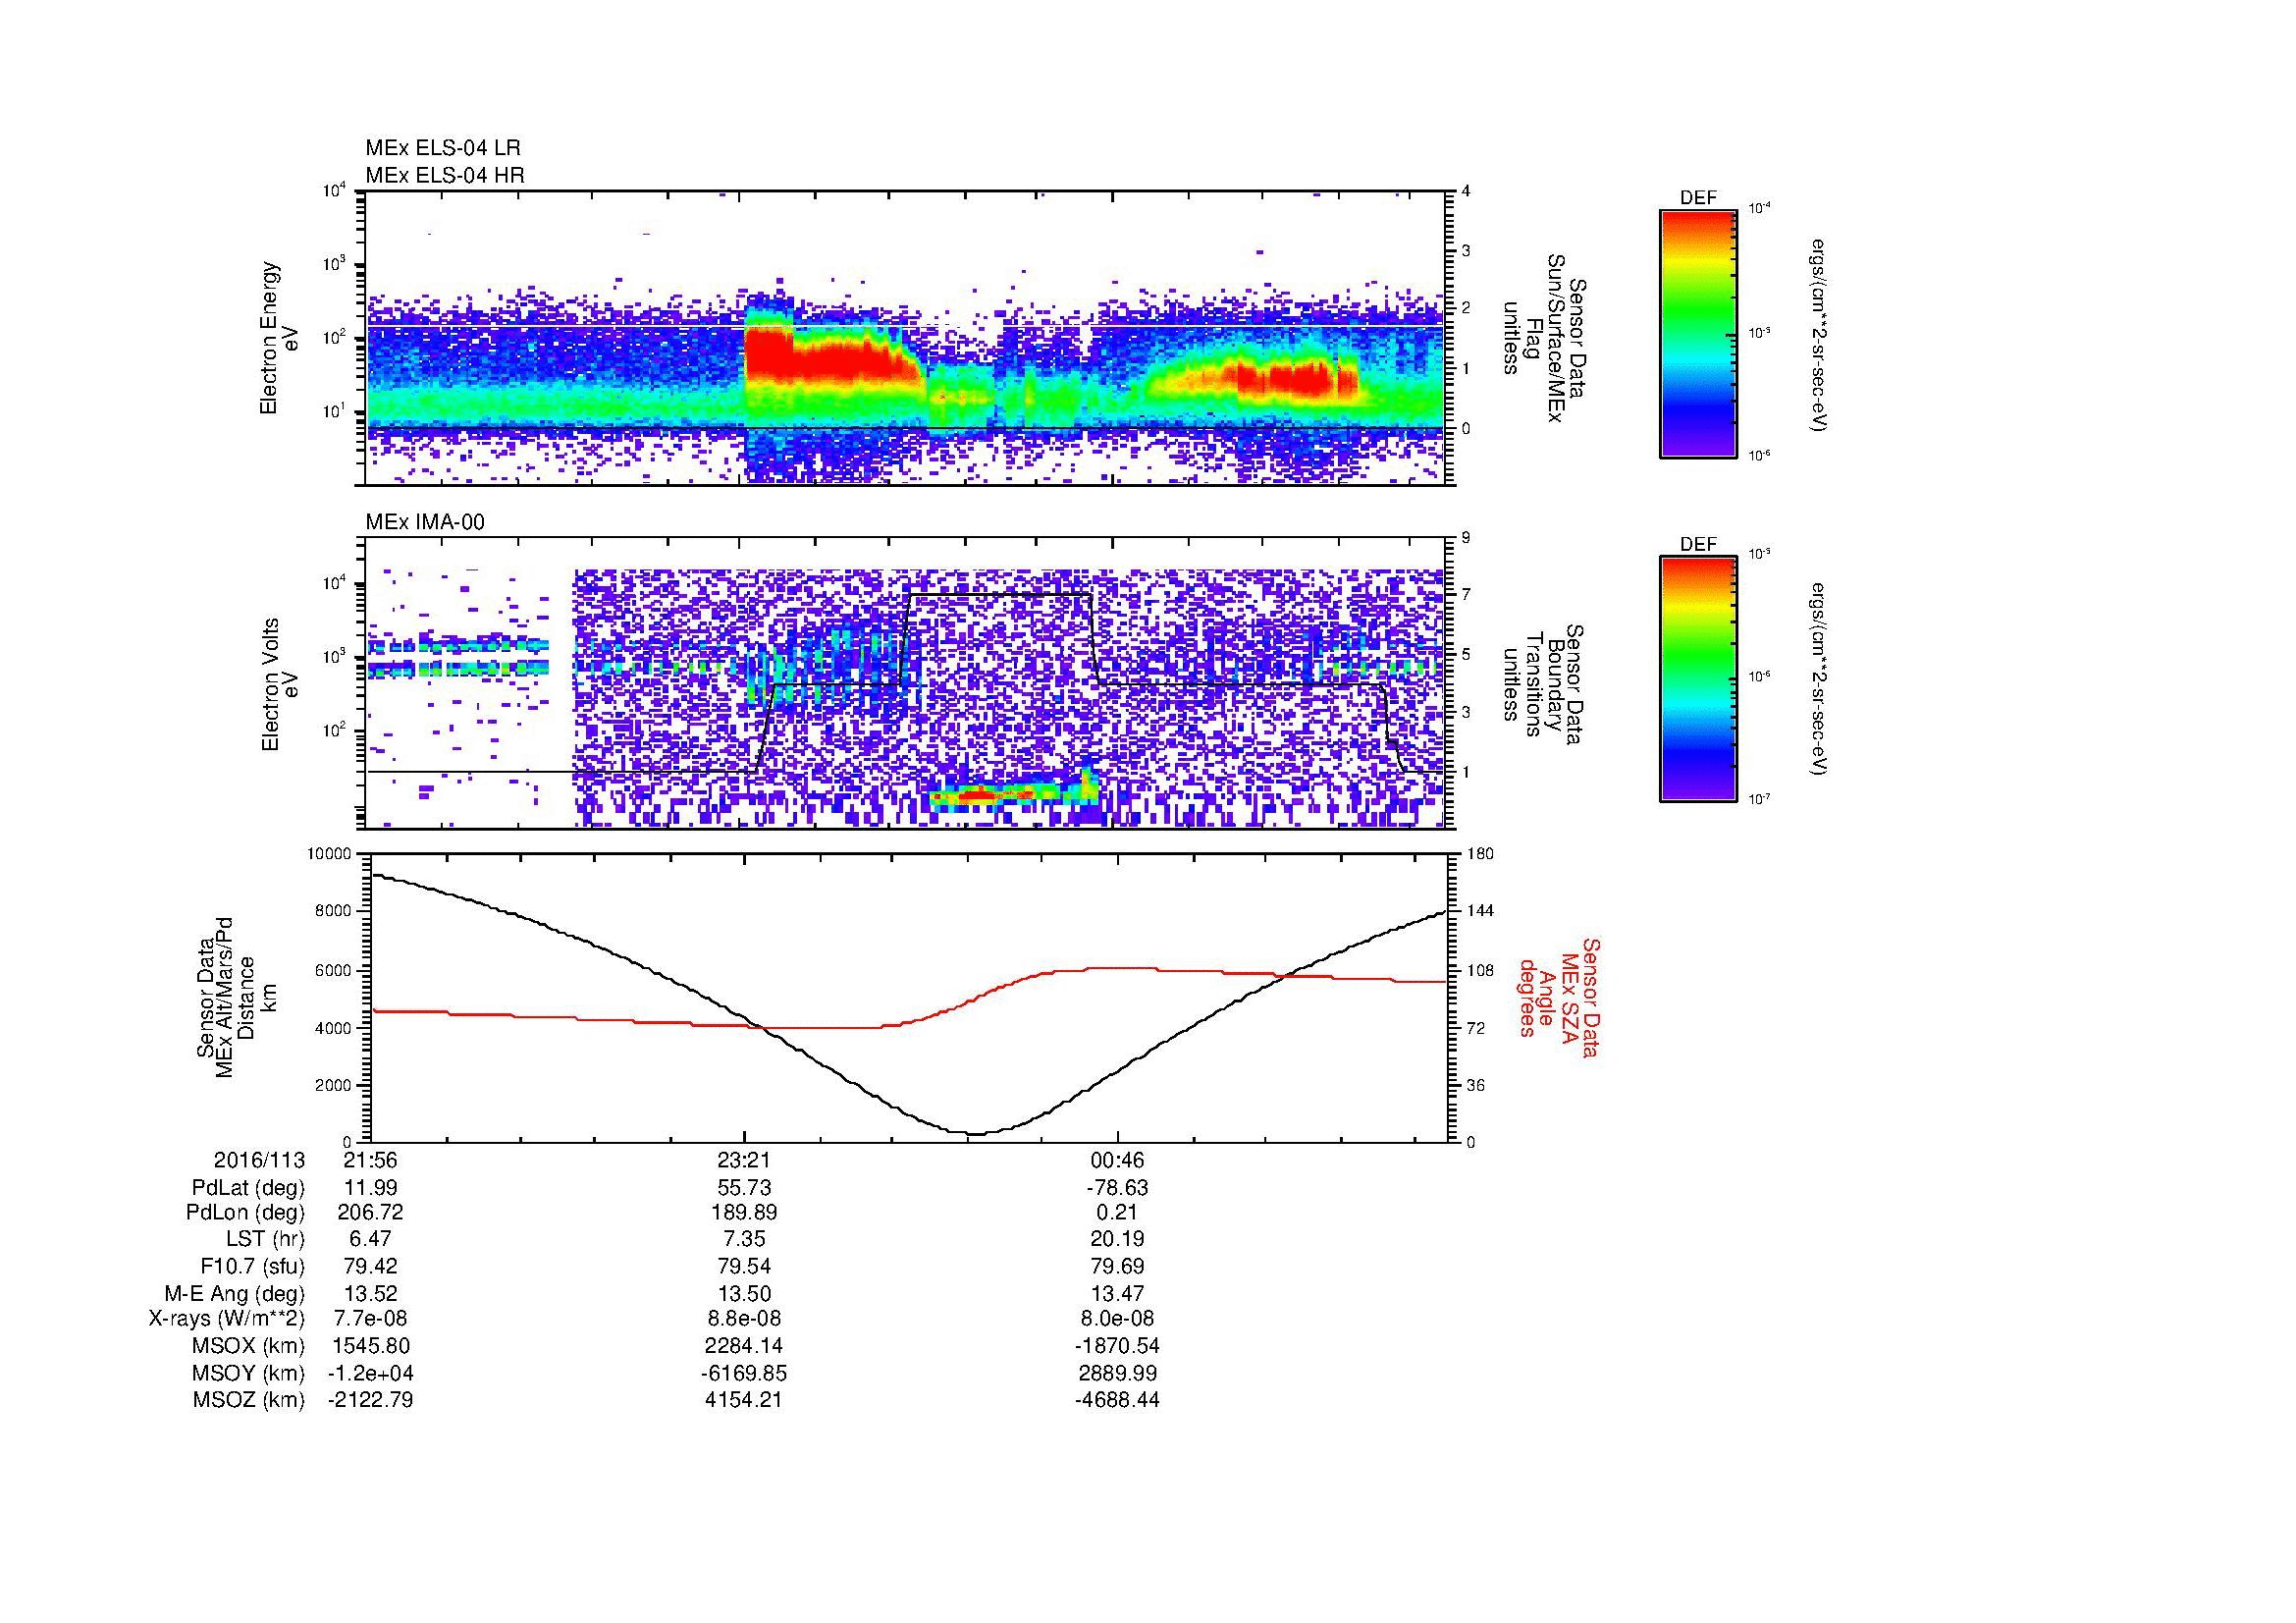Screen dimensions: 2296x1623
Task: Click the F10.7 value '79.54'
Action: (x=744, y=1267)
